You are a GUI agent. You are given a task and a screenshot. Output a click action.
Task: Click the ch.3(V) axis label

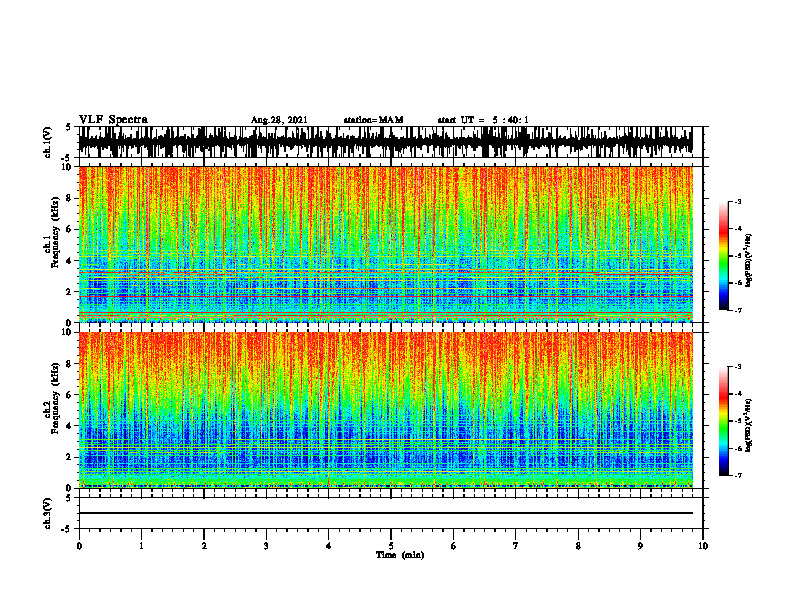[48, 513]
